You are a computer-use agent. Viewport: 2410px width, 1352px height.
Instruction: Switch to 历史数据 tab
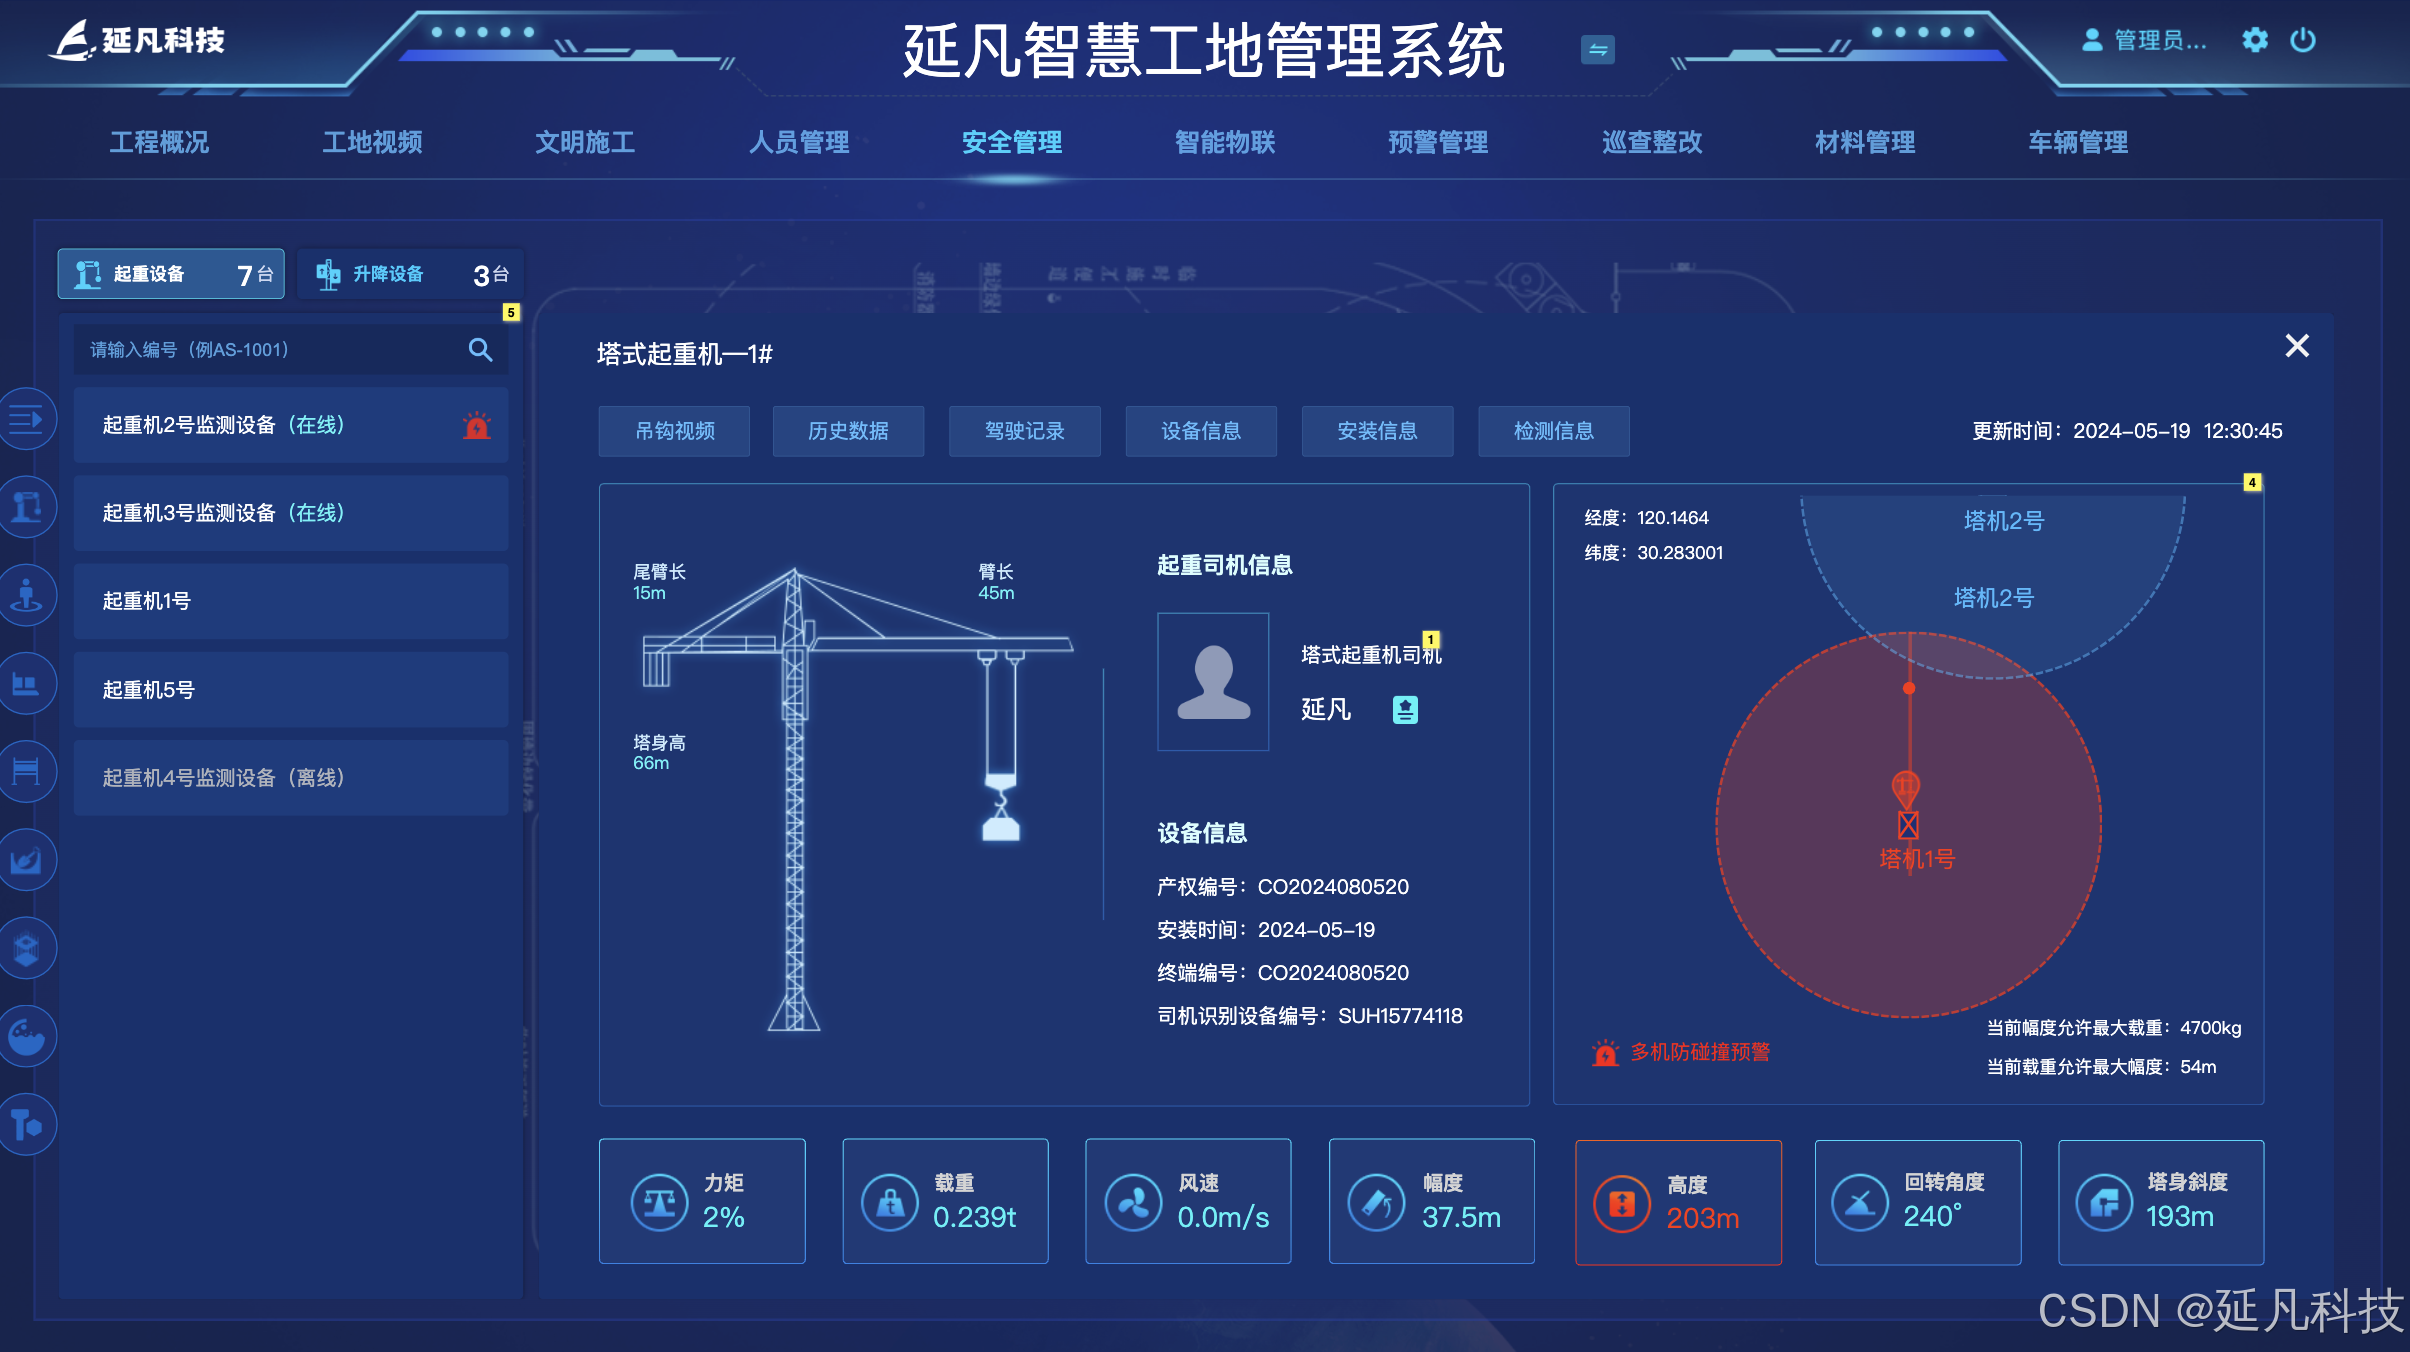tap(848, 431)
